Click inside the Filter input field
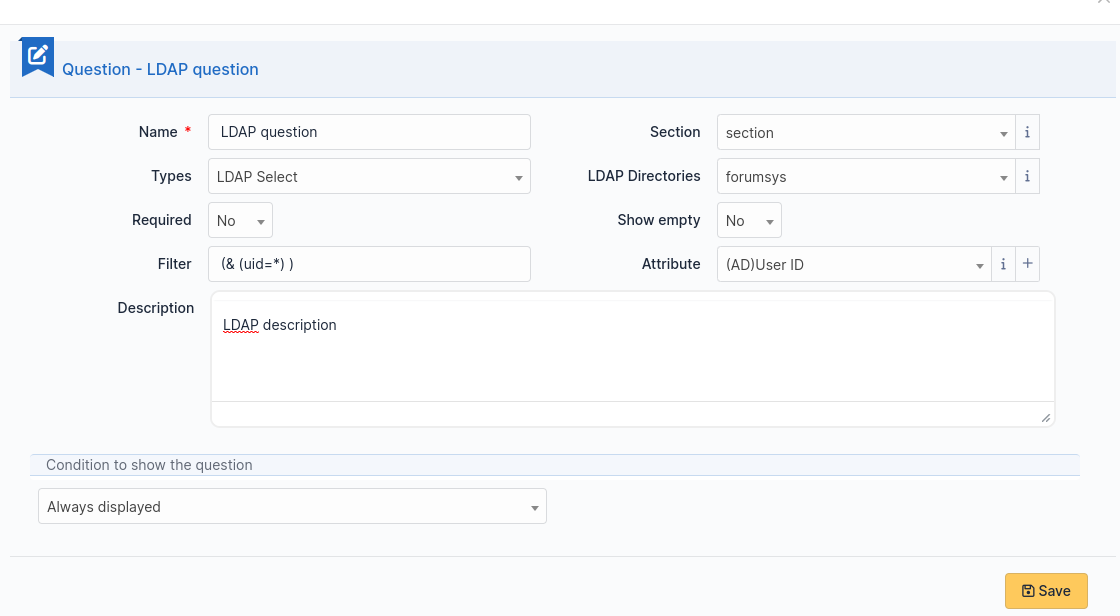 (x=369, y=264)
